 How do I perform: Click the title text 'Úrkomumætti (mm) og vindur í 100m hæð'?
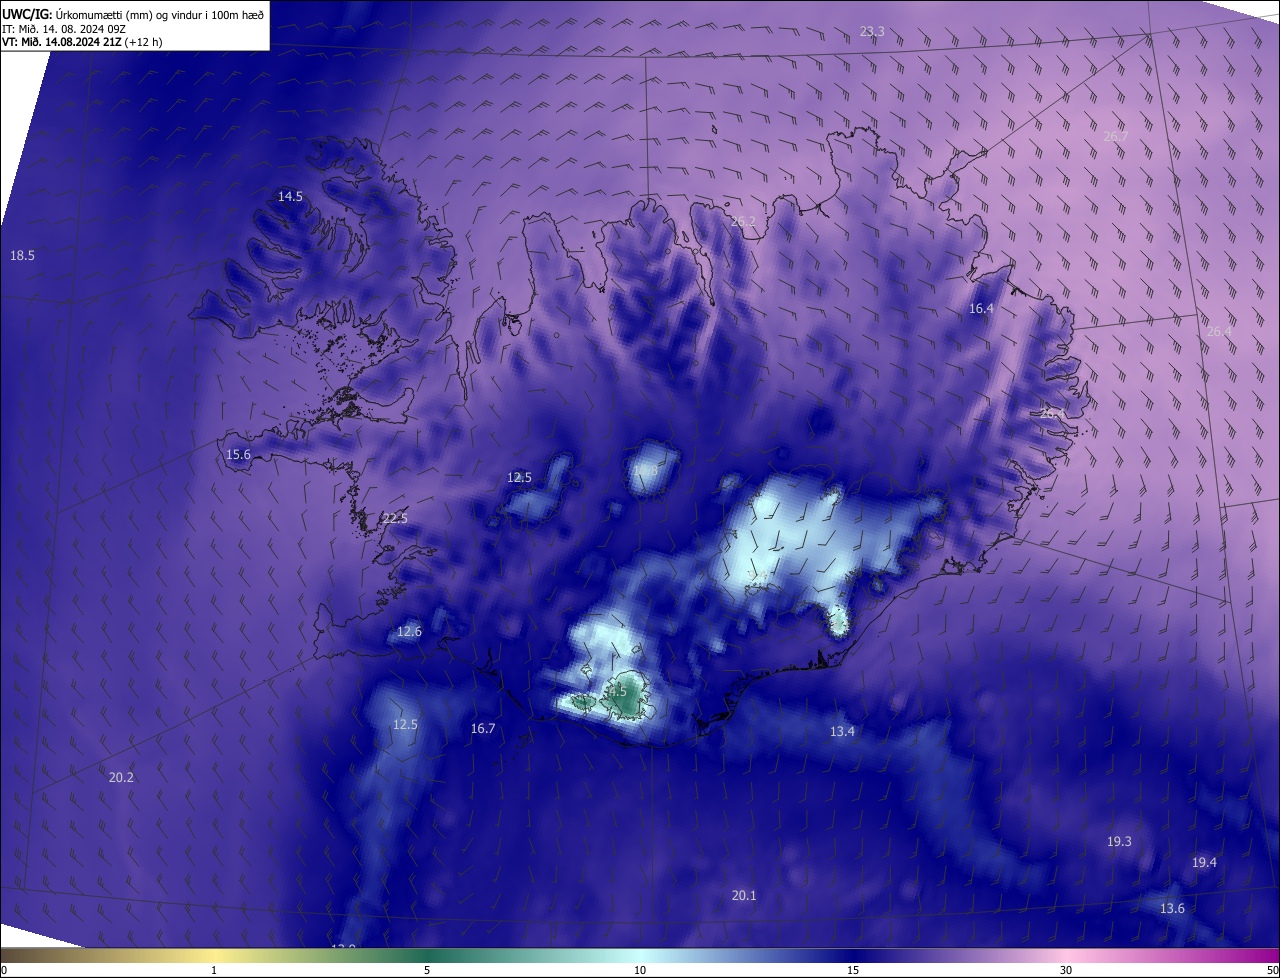(x=160, y=14)
